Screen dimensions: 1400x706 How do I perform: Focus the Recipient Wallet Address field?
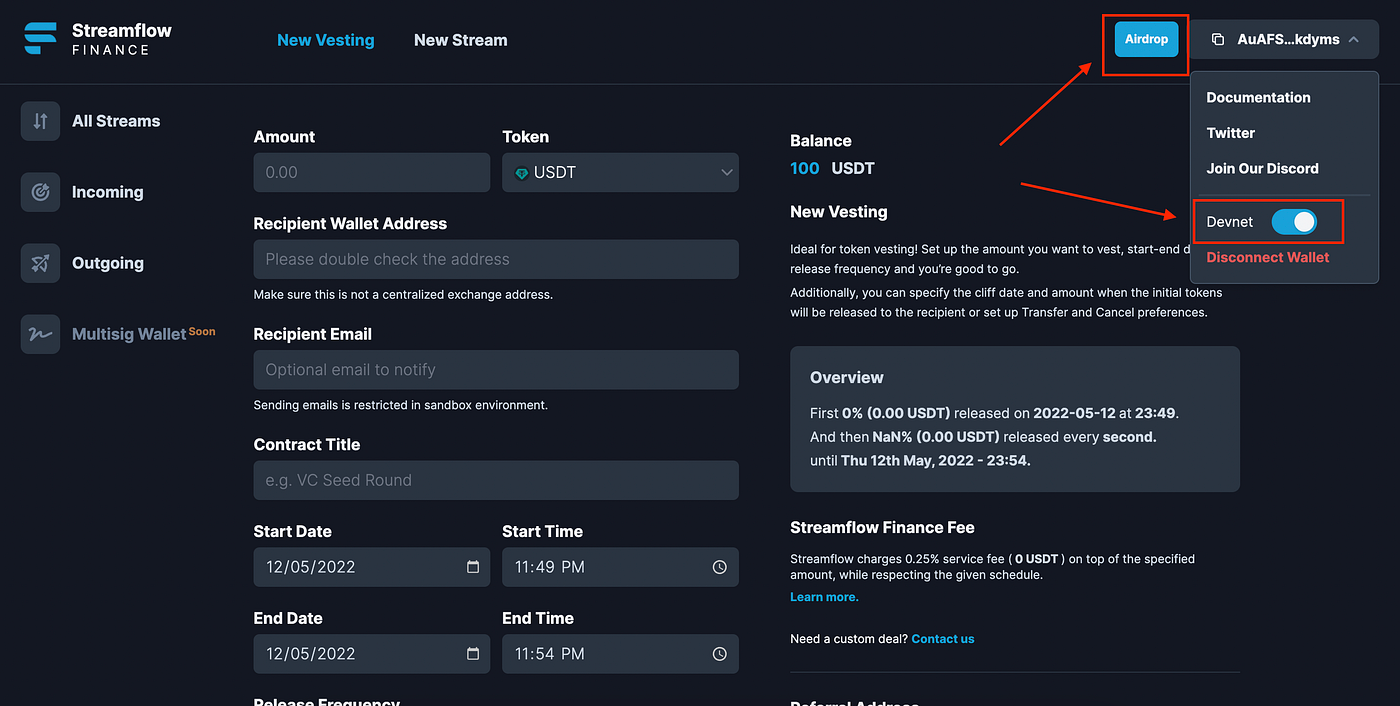(496, 259)
